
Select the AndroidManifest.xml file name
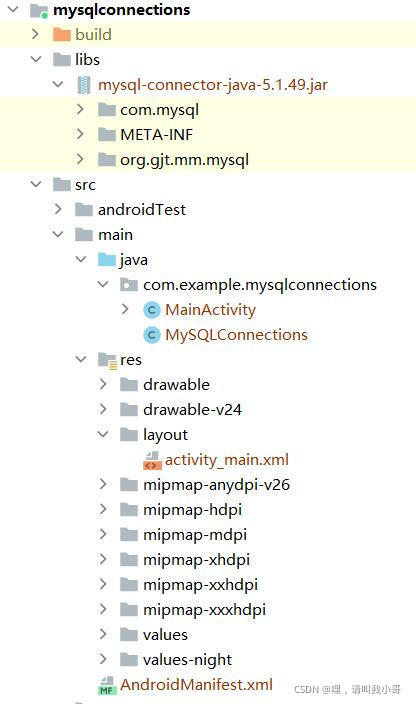pyautogui.click(x=197, y=685)
